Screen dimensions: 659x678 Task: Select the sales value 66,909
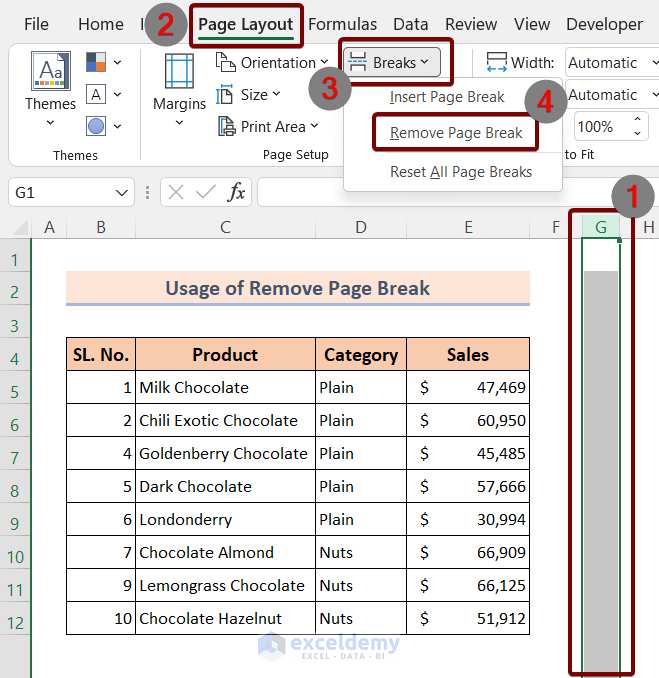468,552
